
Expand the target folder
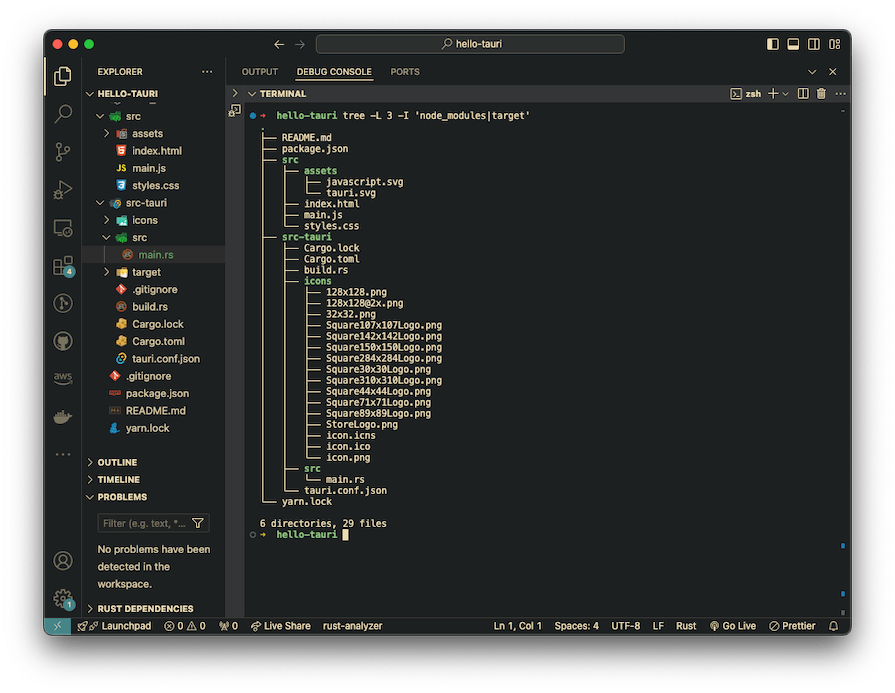[145, 272]
